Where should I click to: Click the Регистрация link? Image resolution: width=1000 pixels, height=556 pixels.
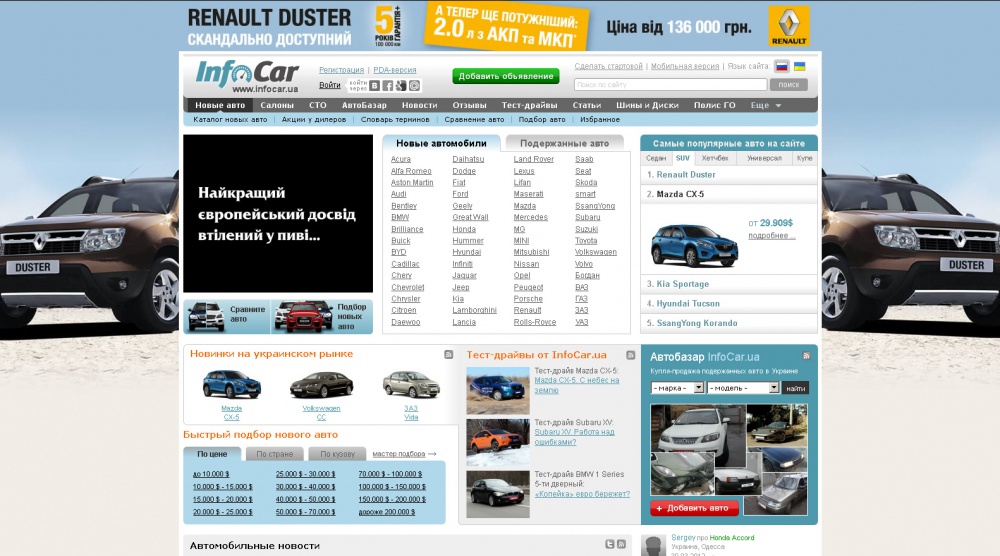point(341,70)
